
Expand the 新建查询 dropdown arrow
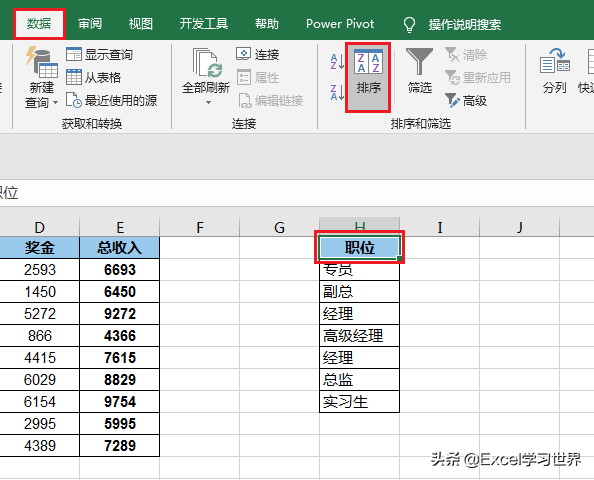pos(56,102)
